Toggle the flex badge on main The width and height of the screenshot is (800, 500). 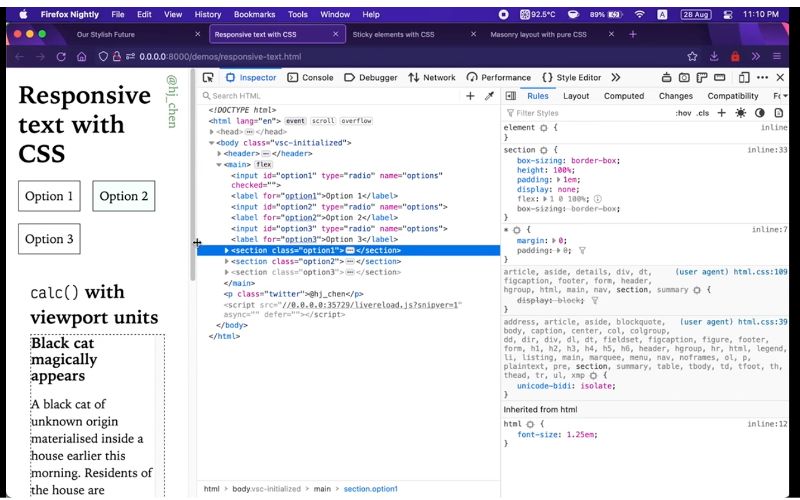tap(264, 164)
